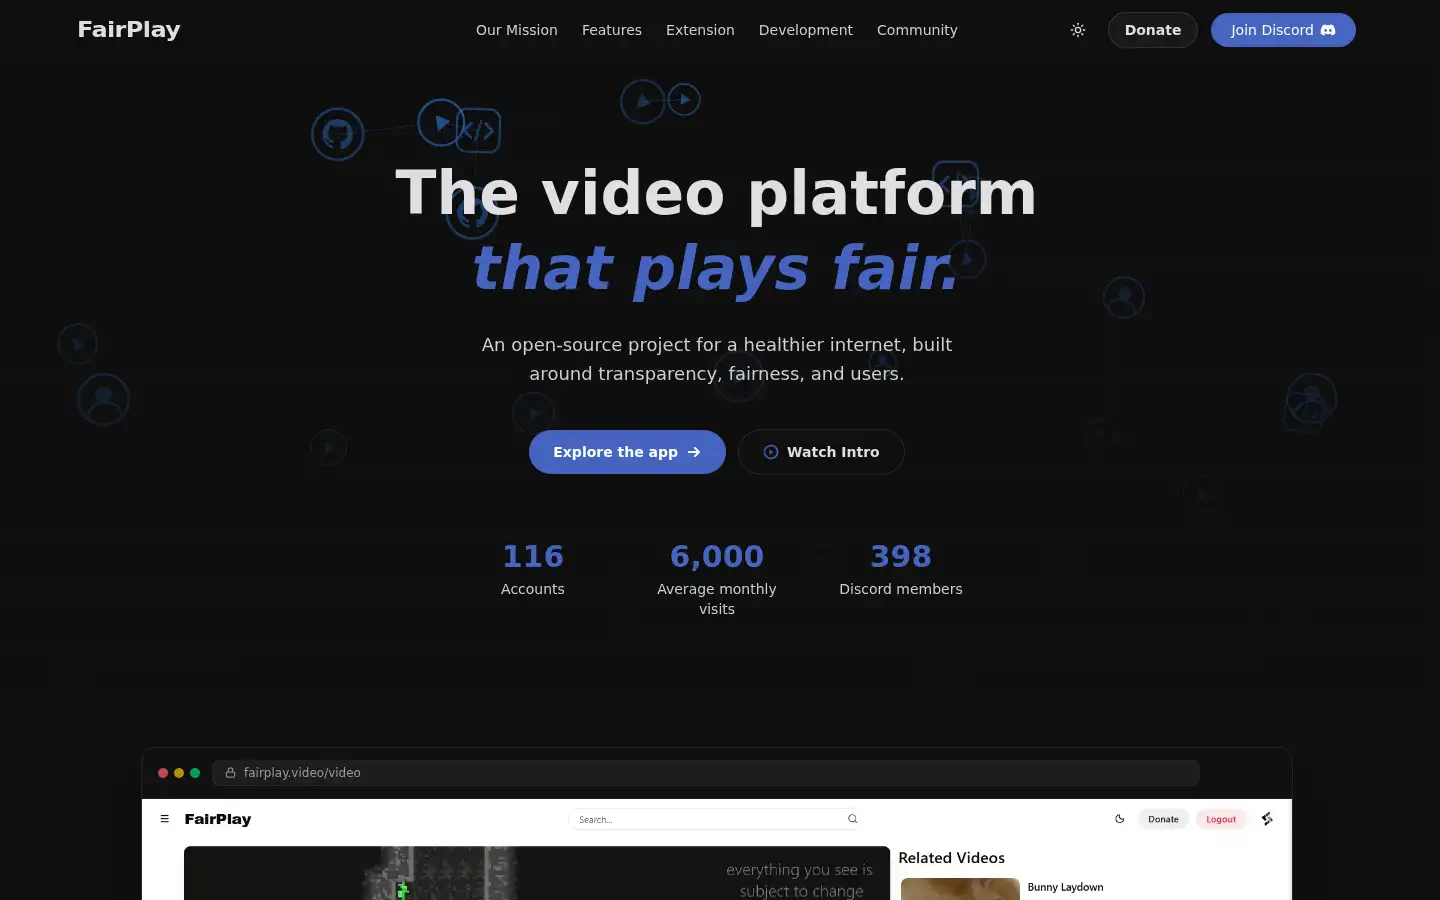Click the FairPlay logo in the header
Image resolution: width=1440 pixels, height=900 pixels.
click(129, 30)
